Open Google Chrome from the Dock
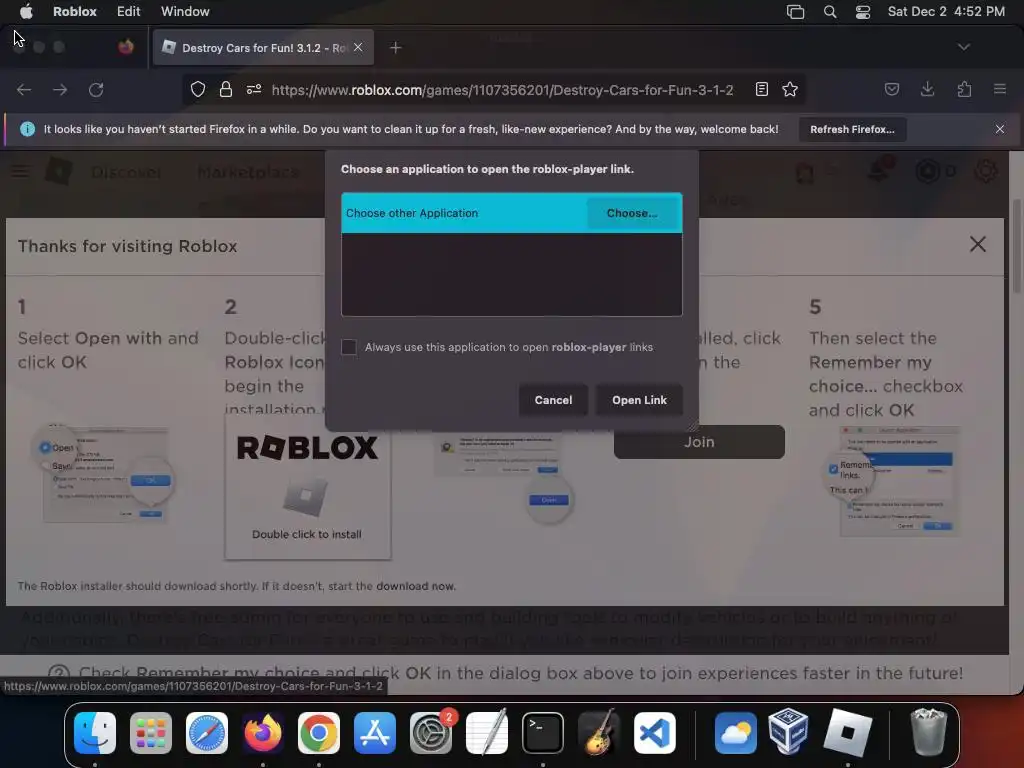 [319, 733]
